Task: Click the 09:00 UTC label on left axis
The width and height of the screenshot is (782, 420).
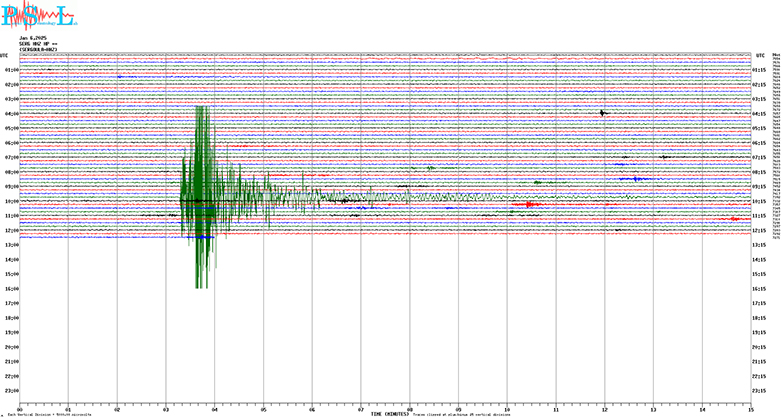Action: point(10,187)
